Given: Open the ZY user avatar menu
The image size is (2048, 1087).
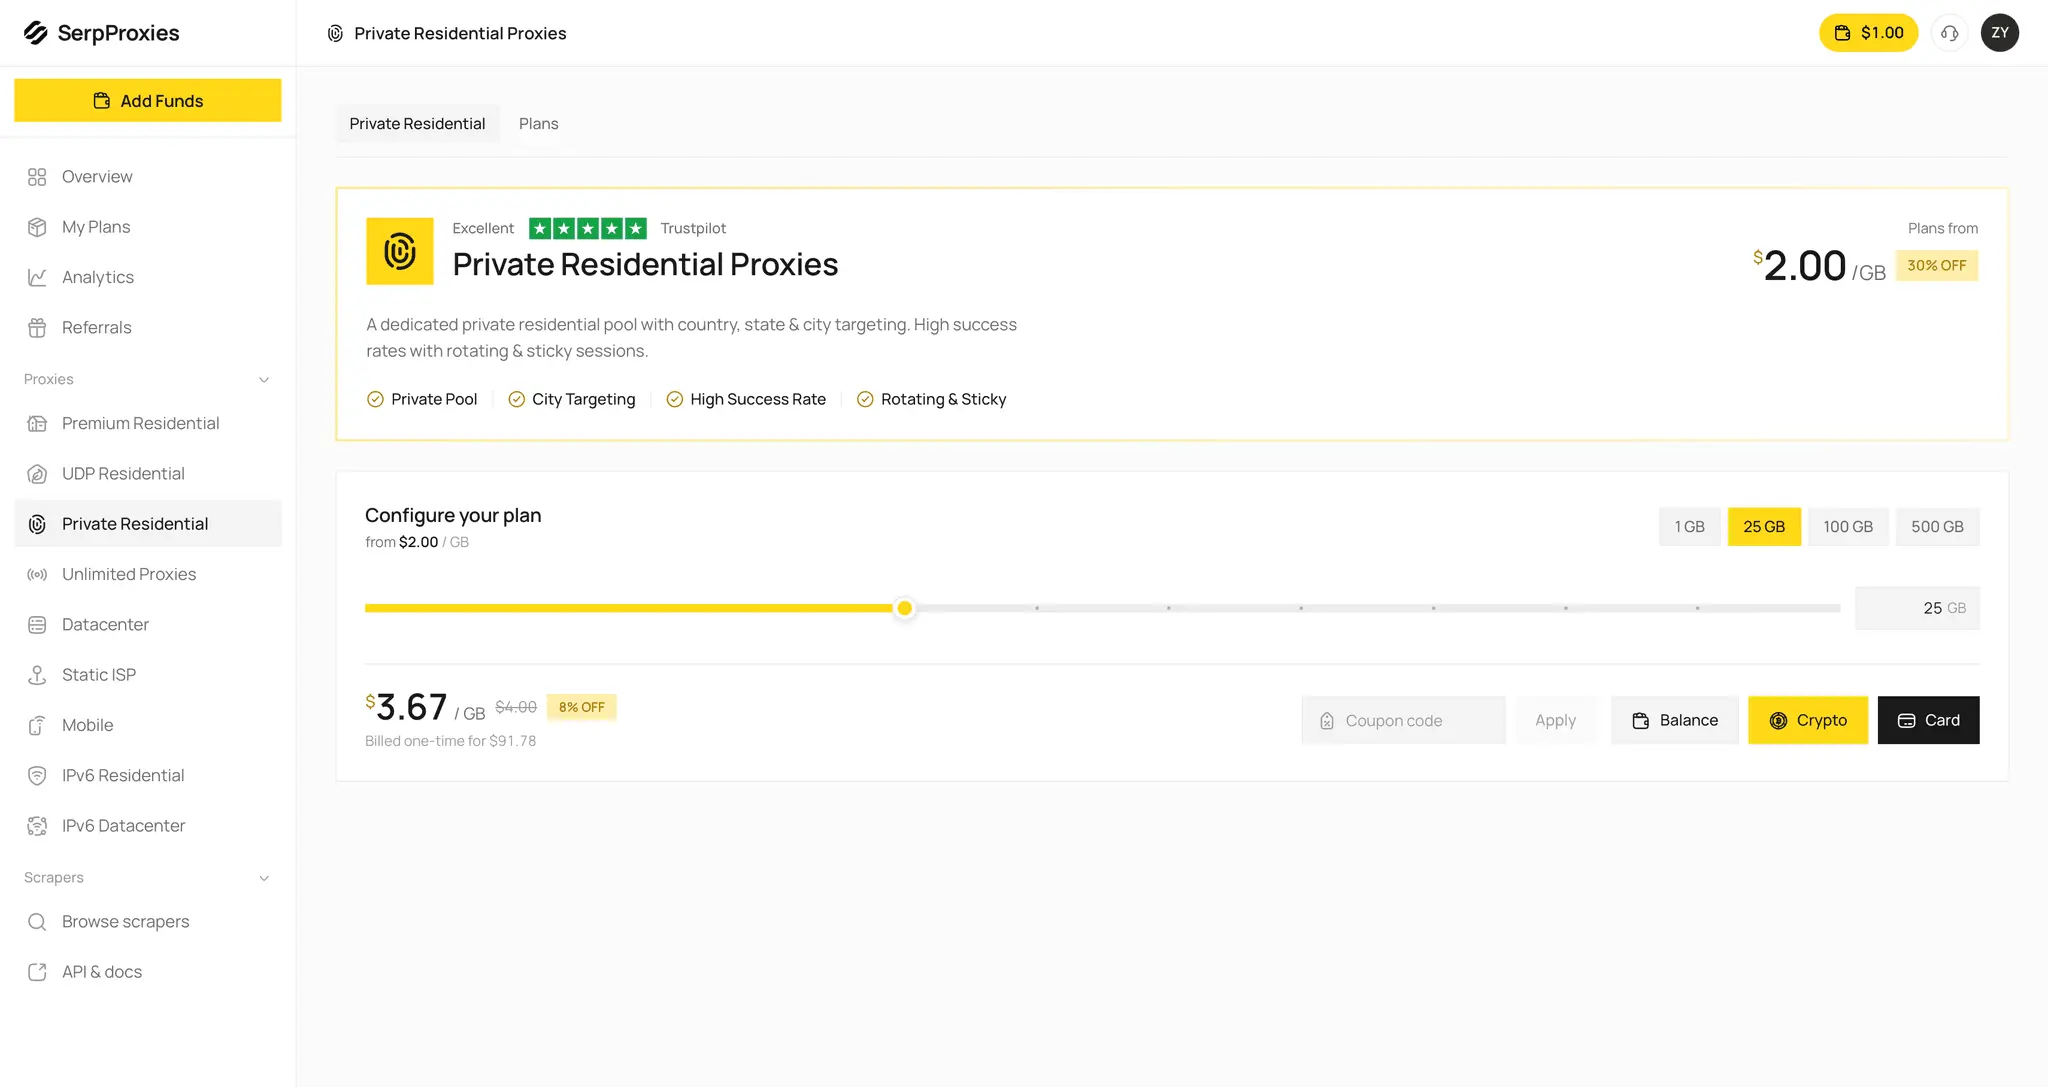Looking at the screenshot, I should coord(1999,33).
